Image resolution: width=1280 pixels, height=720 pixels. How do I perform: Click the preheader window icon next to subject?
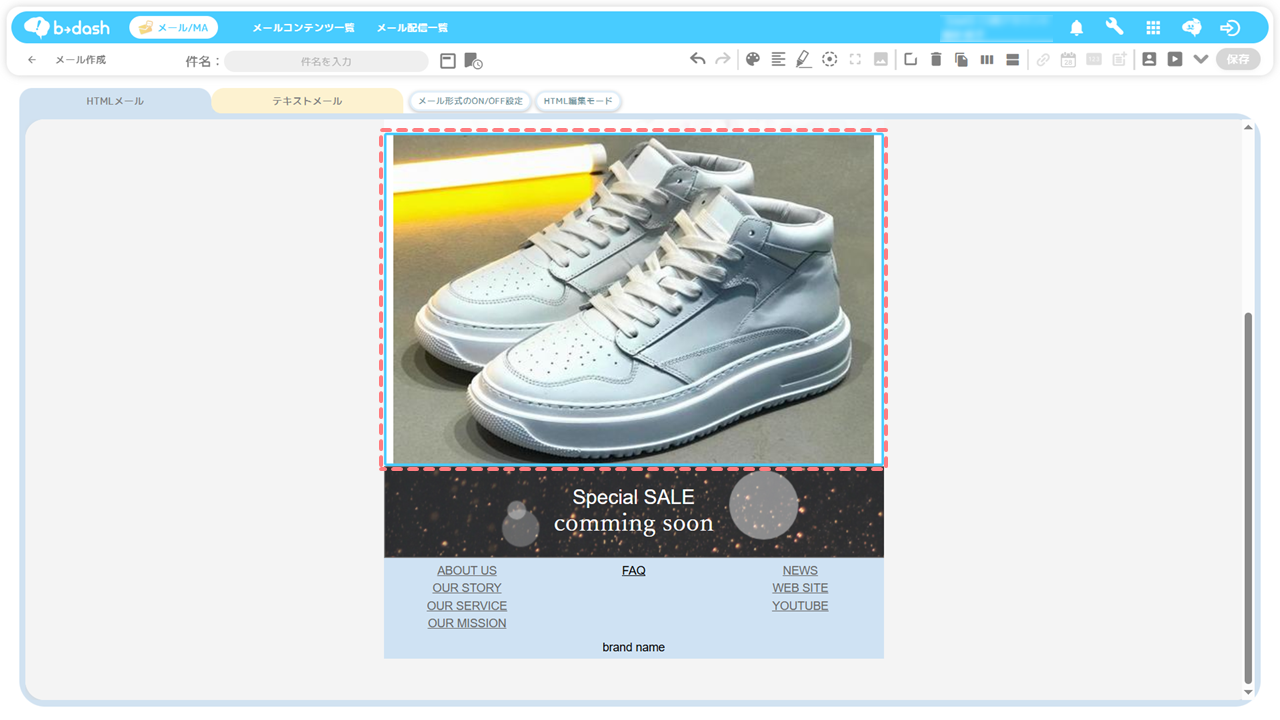pyautogui.click(x=448, y=61)
